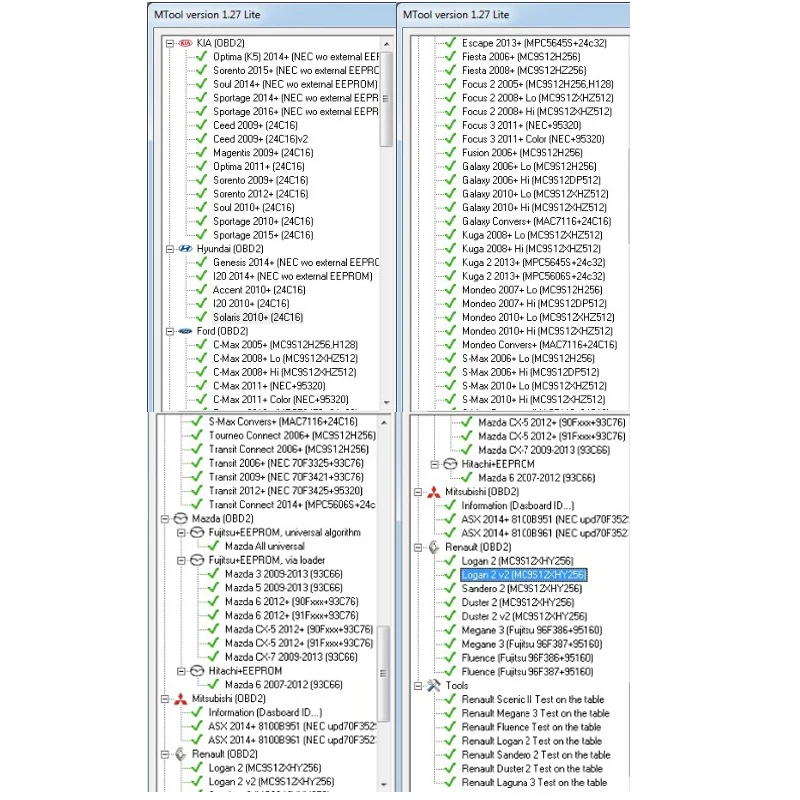
Task: Select Fluence (Fujitsu 96F387+95160)
Action: (528, 671)
